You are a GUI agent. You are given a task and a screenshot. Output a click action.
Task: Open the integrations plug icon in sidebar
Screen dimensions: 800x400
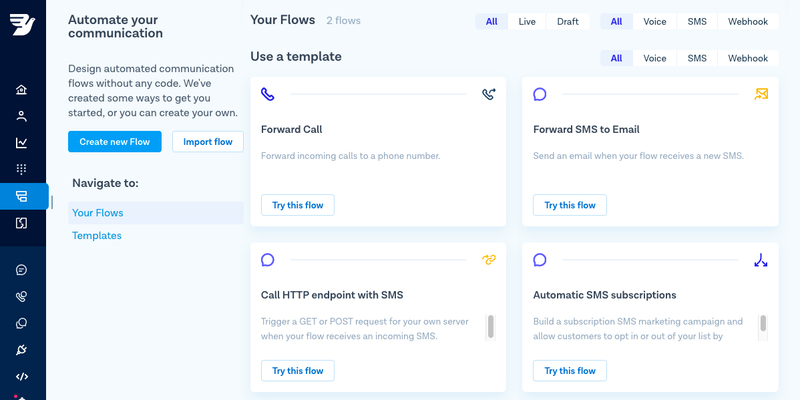coord(21,350)
